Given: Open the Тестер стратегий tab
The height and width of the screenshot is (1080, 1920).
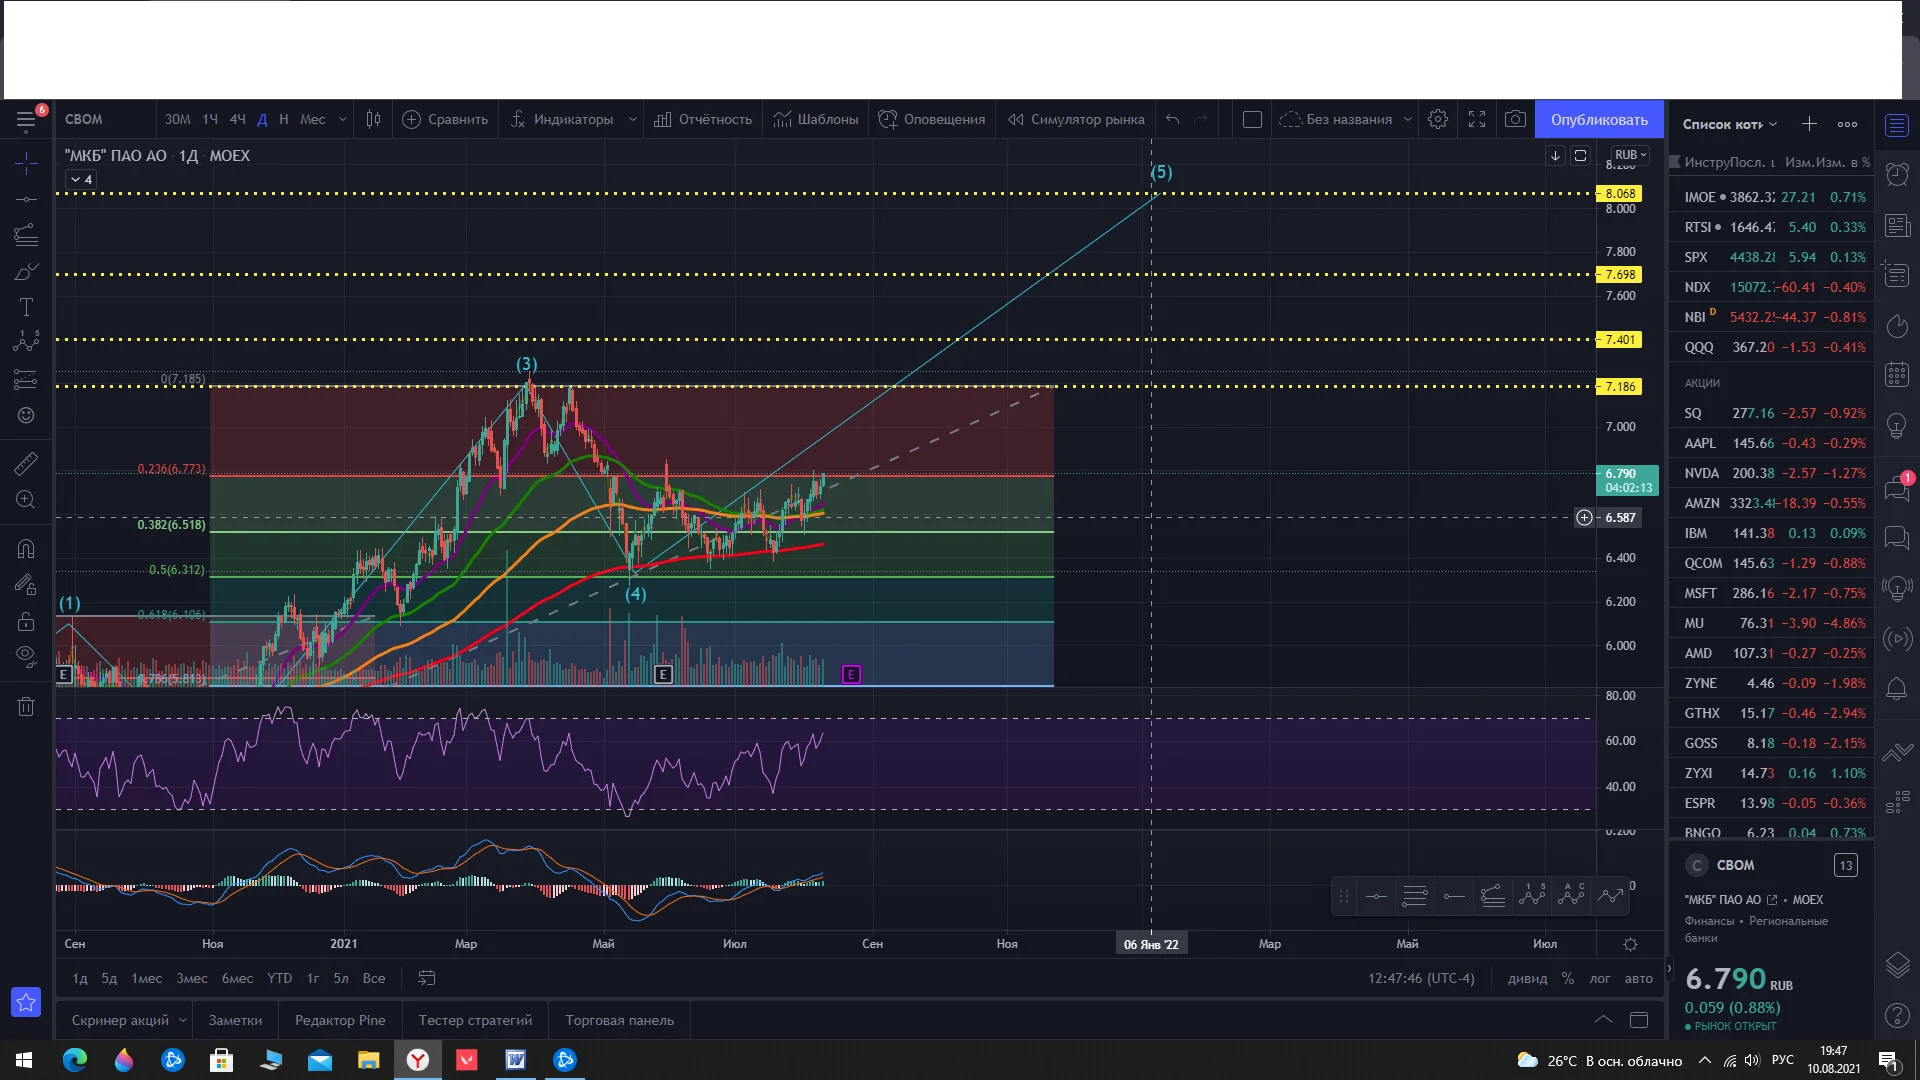Looking at the screenshot, I should point(475,1020).
